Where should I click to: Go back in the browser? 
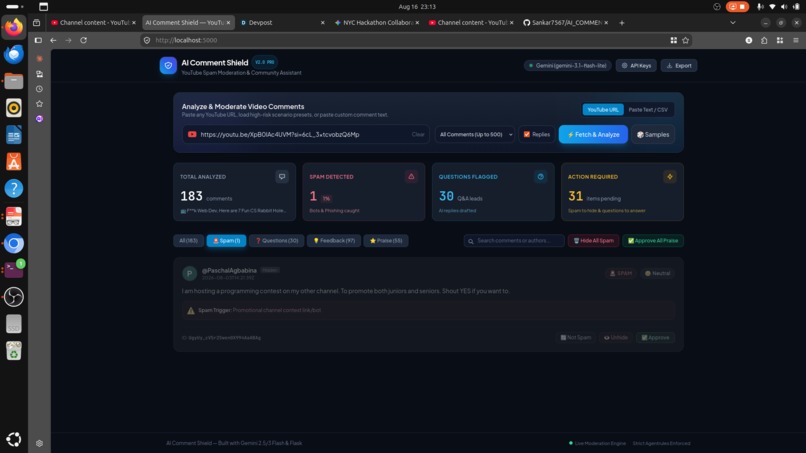coord(53,40)
